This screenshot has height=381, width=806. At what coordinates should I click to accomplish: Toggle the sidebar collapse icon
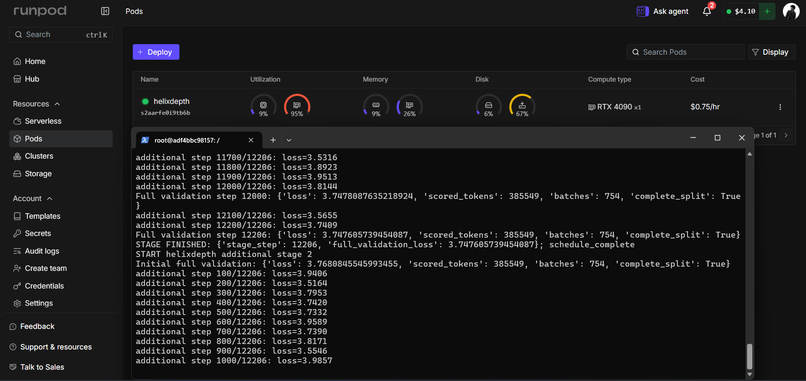coord(105,11)
